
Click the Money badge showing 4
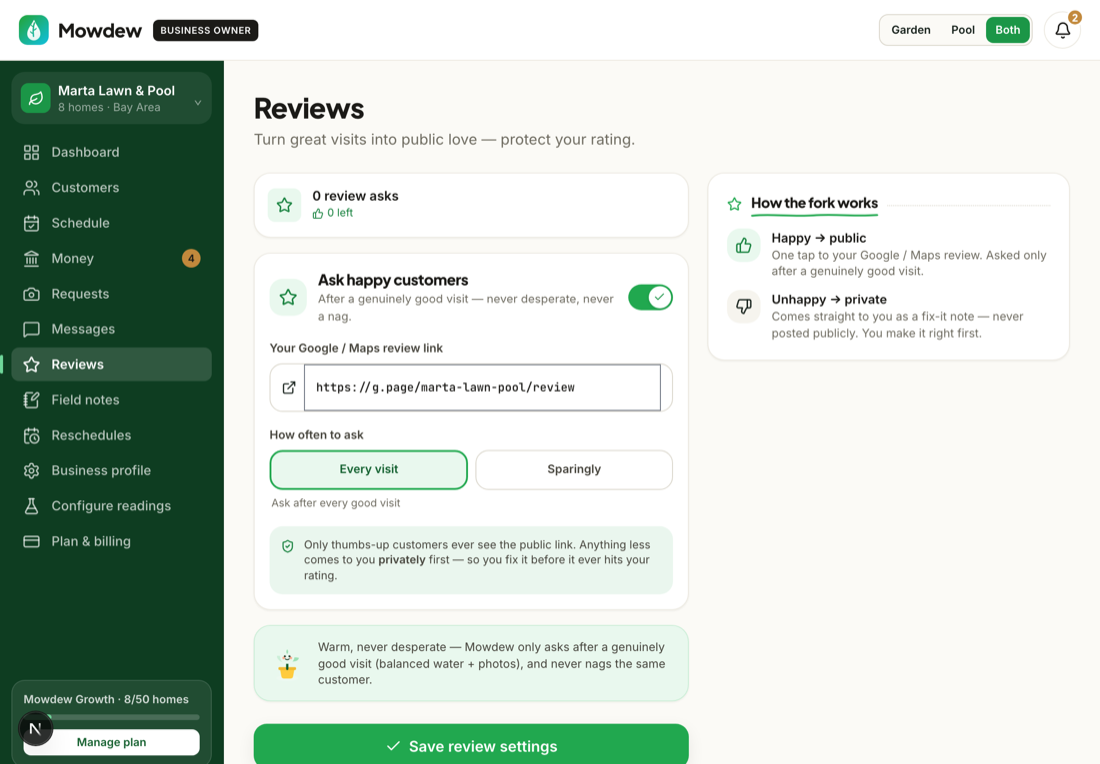tap(191, 259)
